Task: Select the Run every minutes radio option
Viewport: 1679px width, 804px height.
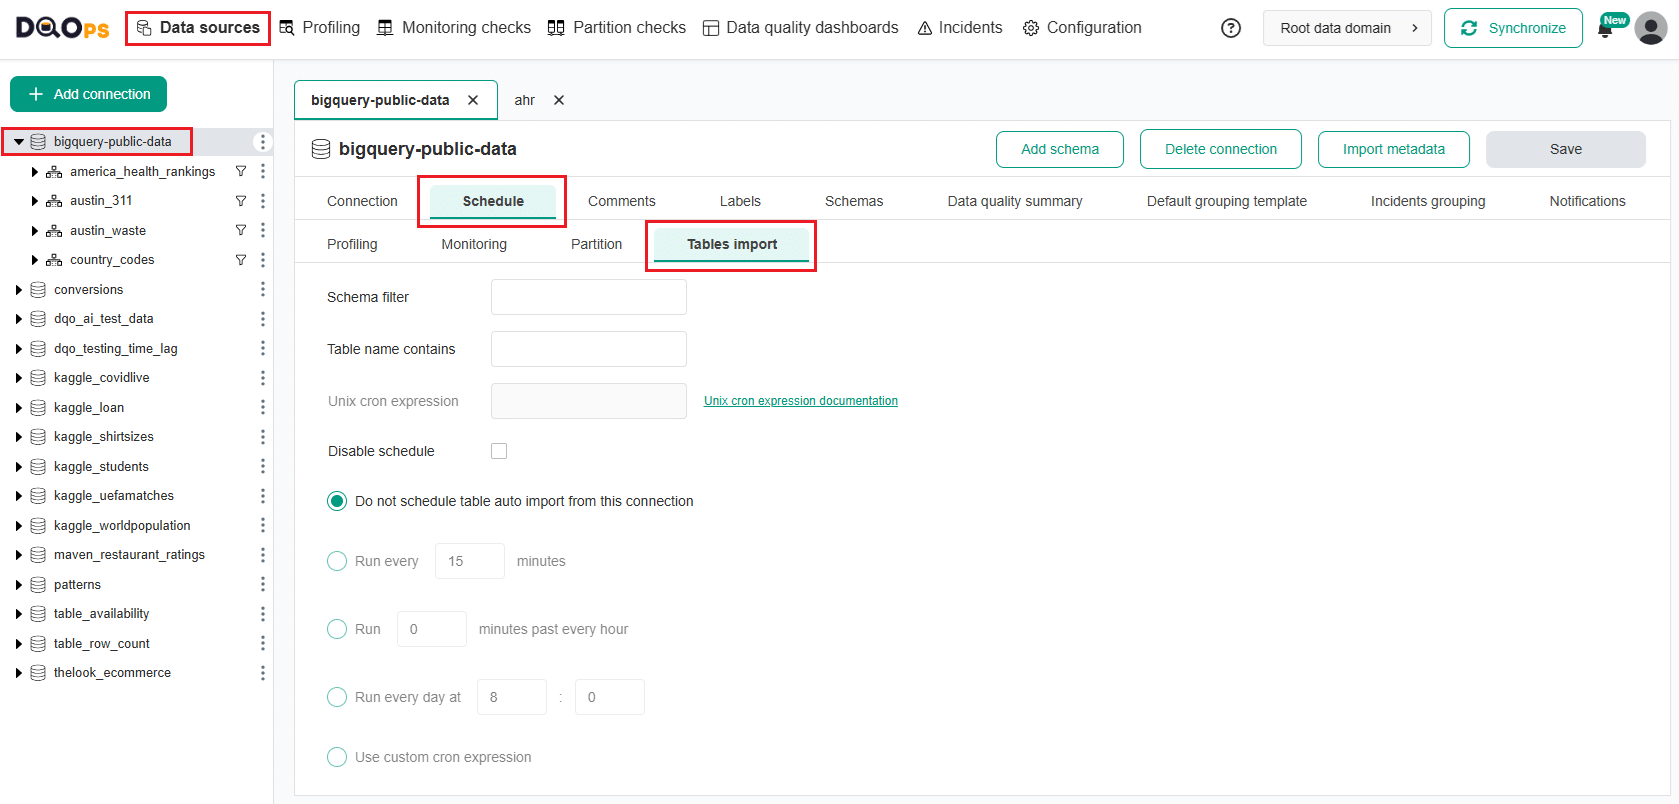Action: [337, 561]
